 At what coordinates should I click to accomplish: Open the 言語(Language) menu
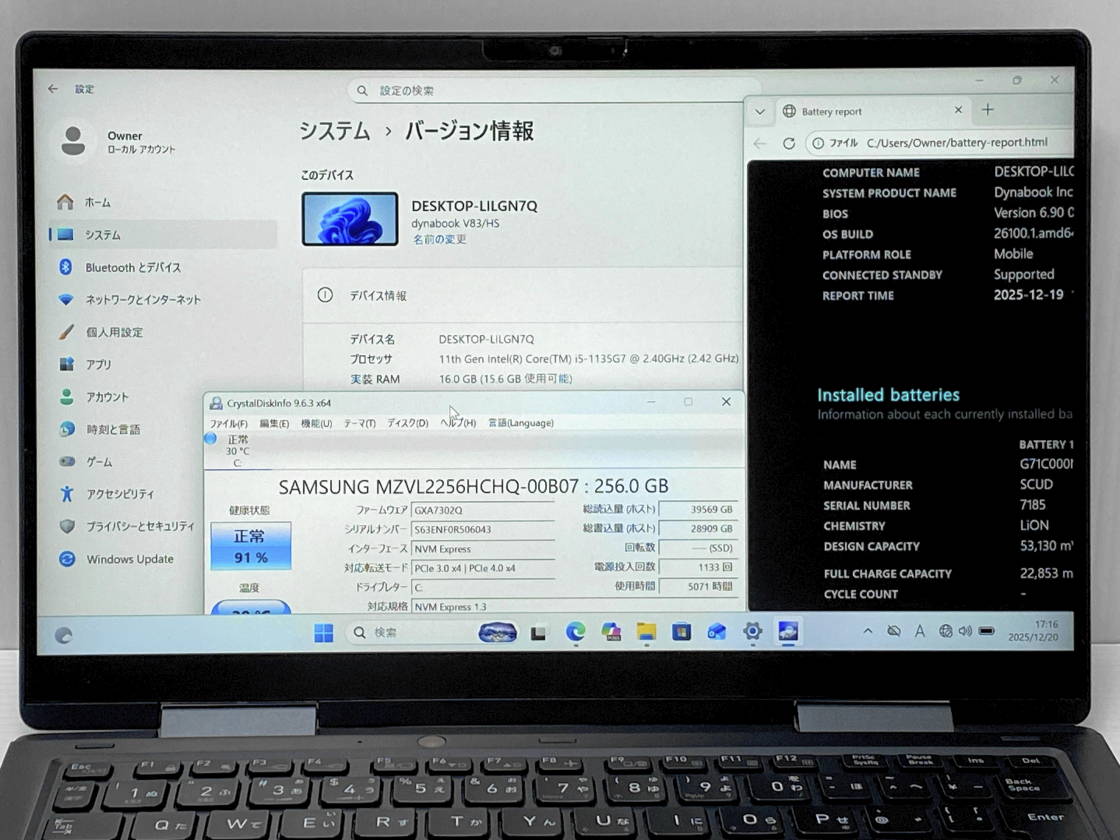(x=520, y=423)
